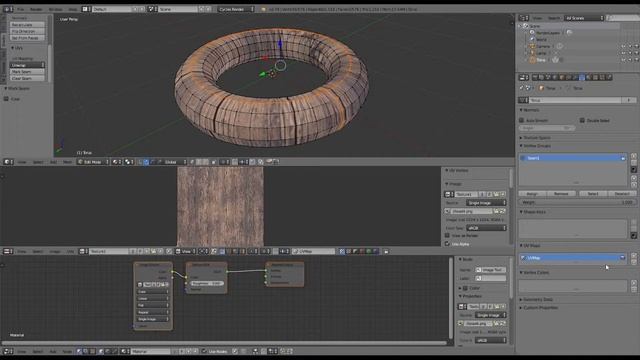Click the Torus mesh name field
640x360 pixels.
click(575, 100)
